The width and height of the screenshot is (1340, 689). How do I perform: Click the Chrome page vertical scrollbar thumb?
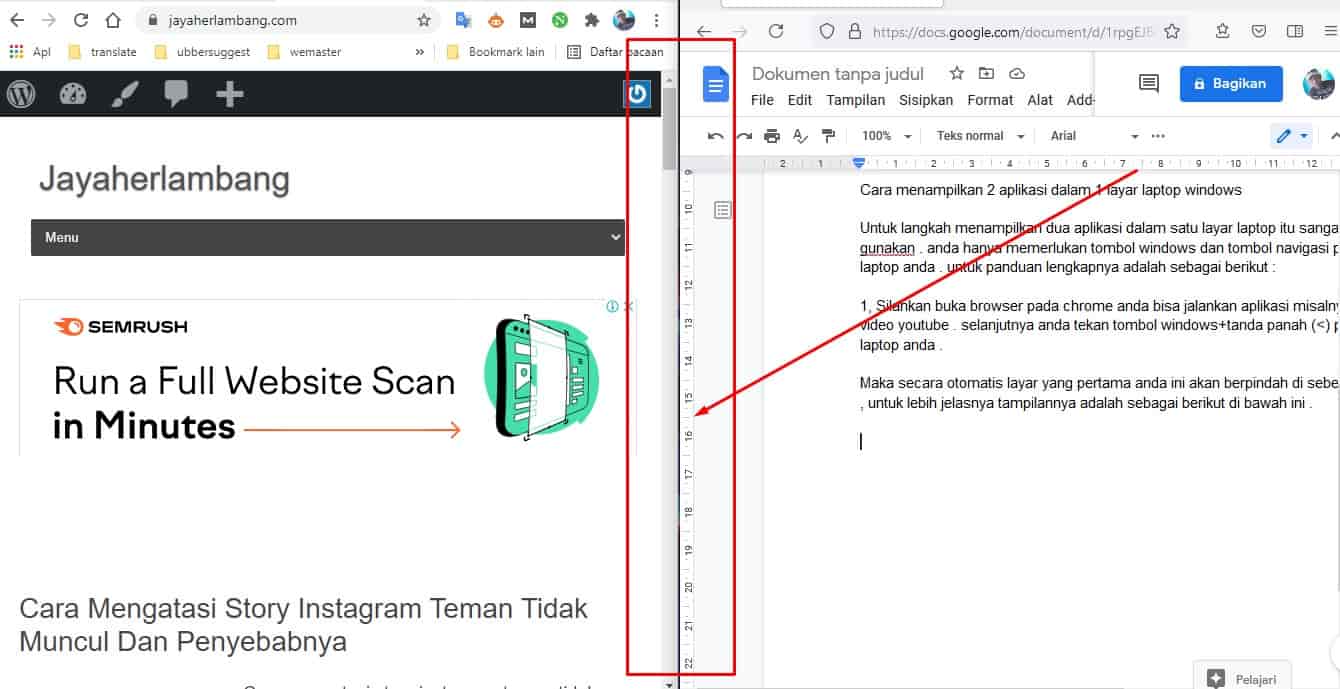[669, 128]
